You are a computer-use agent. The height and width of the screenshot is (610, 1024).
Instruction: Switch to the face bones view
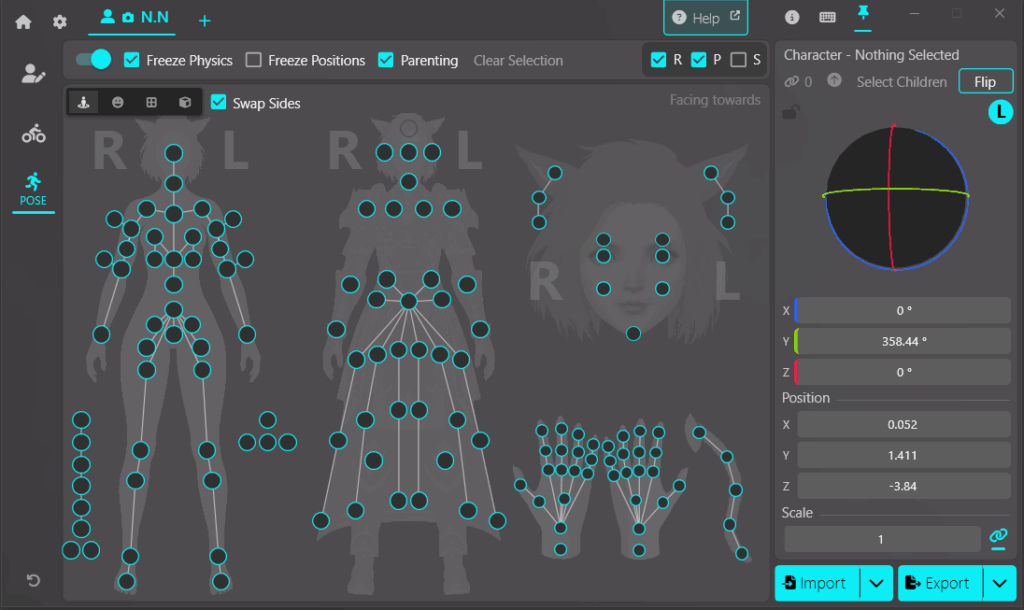118,102
